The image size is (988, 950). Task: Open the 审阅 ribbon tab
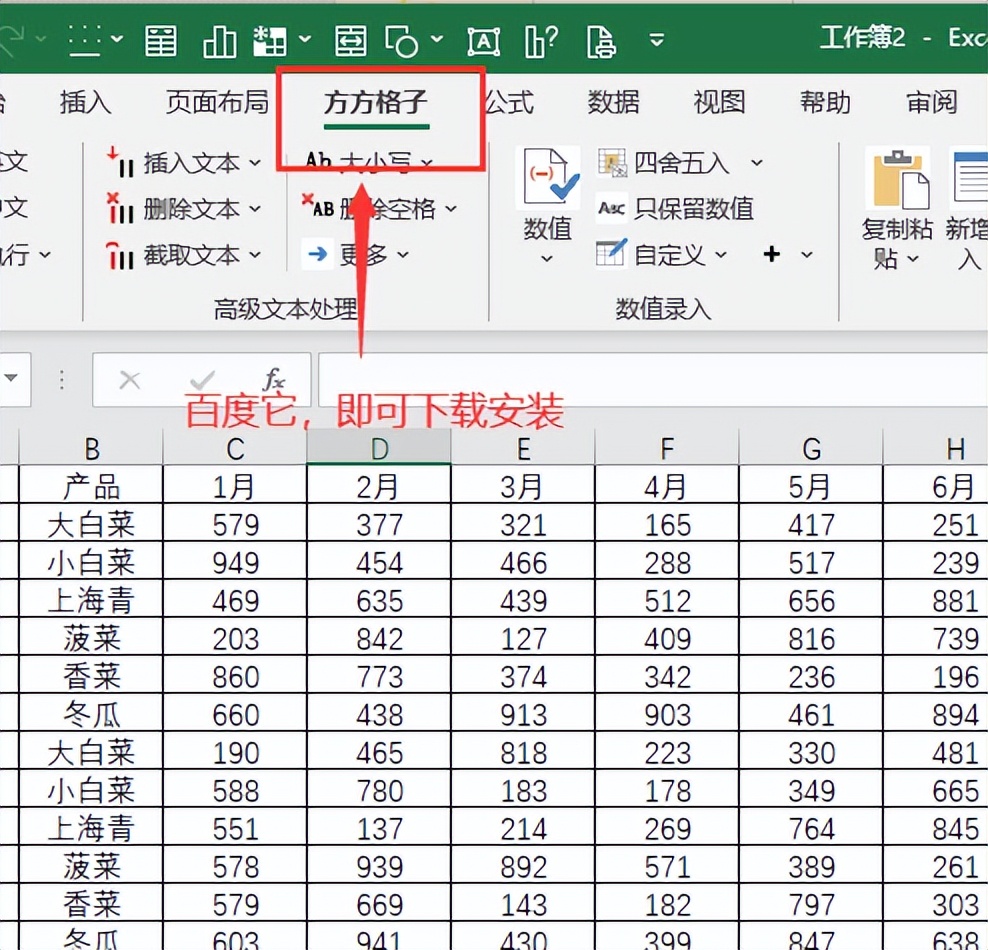tap(931, 102)
